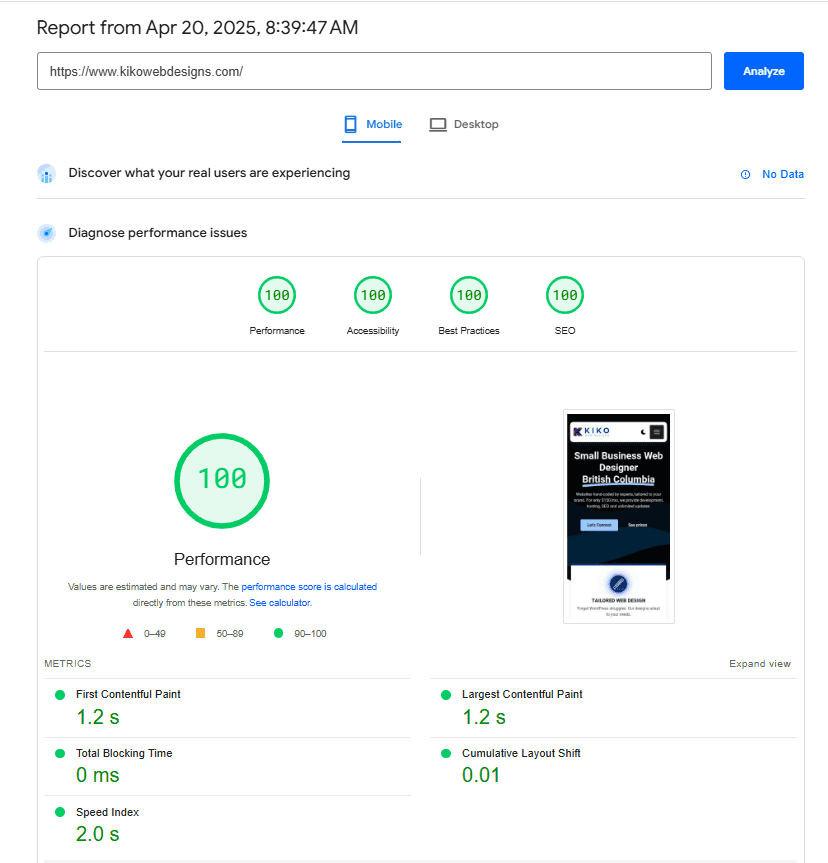
Task: Click the info icon next to No Data
Action: (743, 174)
